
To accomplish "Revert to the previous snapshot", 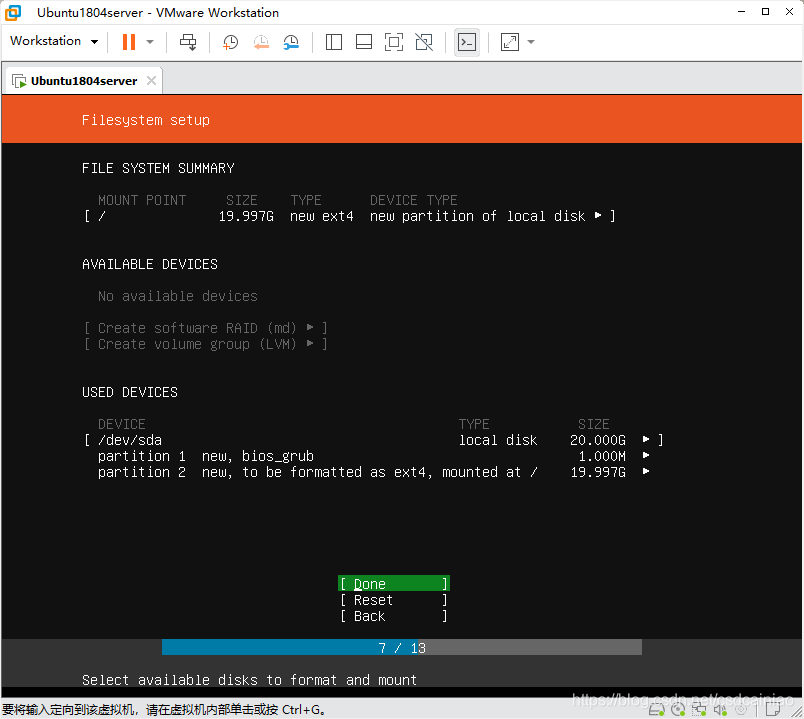I will [261, 42].
